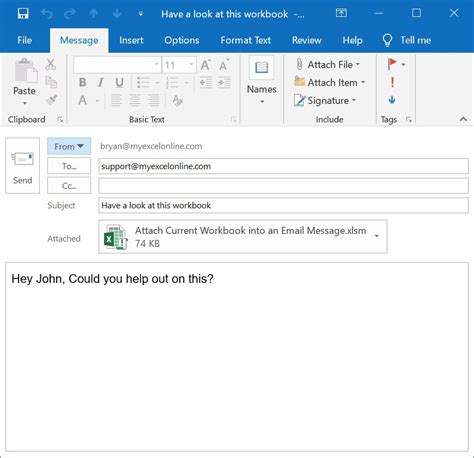Screen dimensions: 474x458
Task: Mark message as High Importance
Action: (x=392, y=82)
